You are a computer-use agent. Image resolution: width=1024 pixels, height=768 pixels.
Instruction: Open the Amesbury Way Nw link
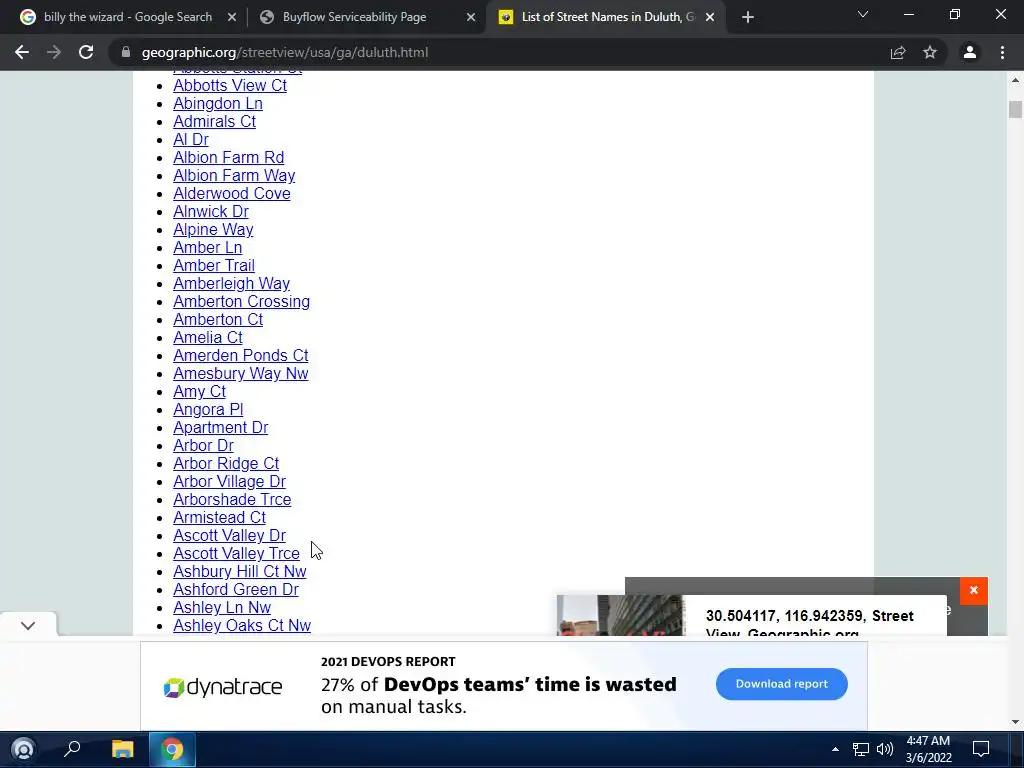click(240, 374)
